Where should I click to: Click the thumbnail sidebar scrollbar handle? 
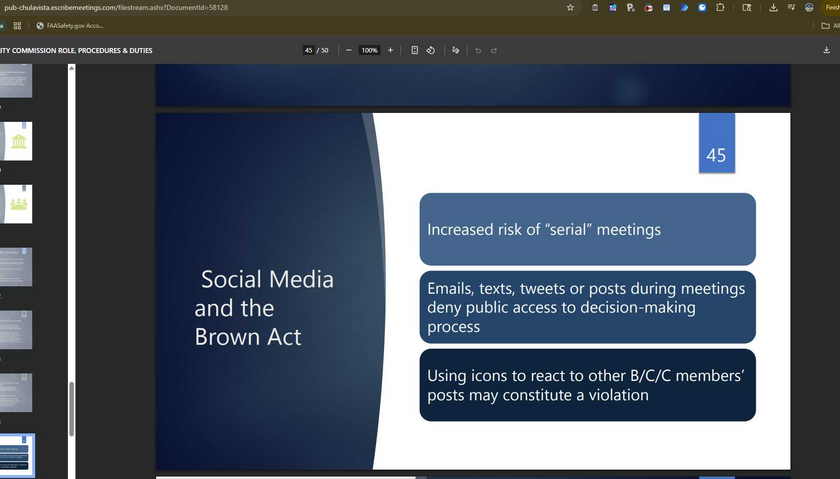click(x=71, y=410)
